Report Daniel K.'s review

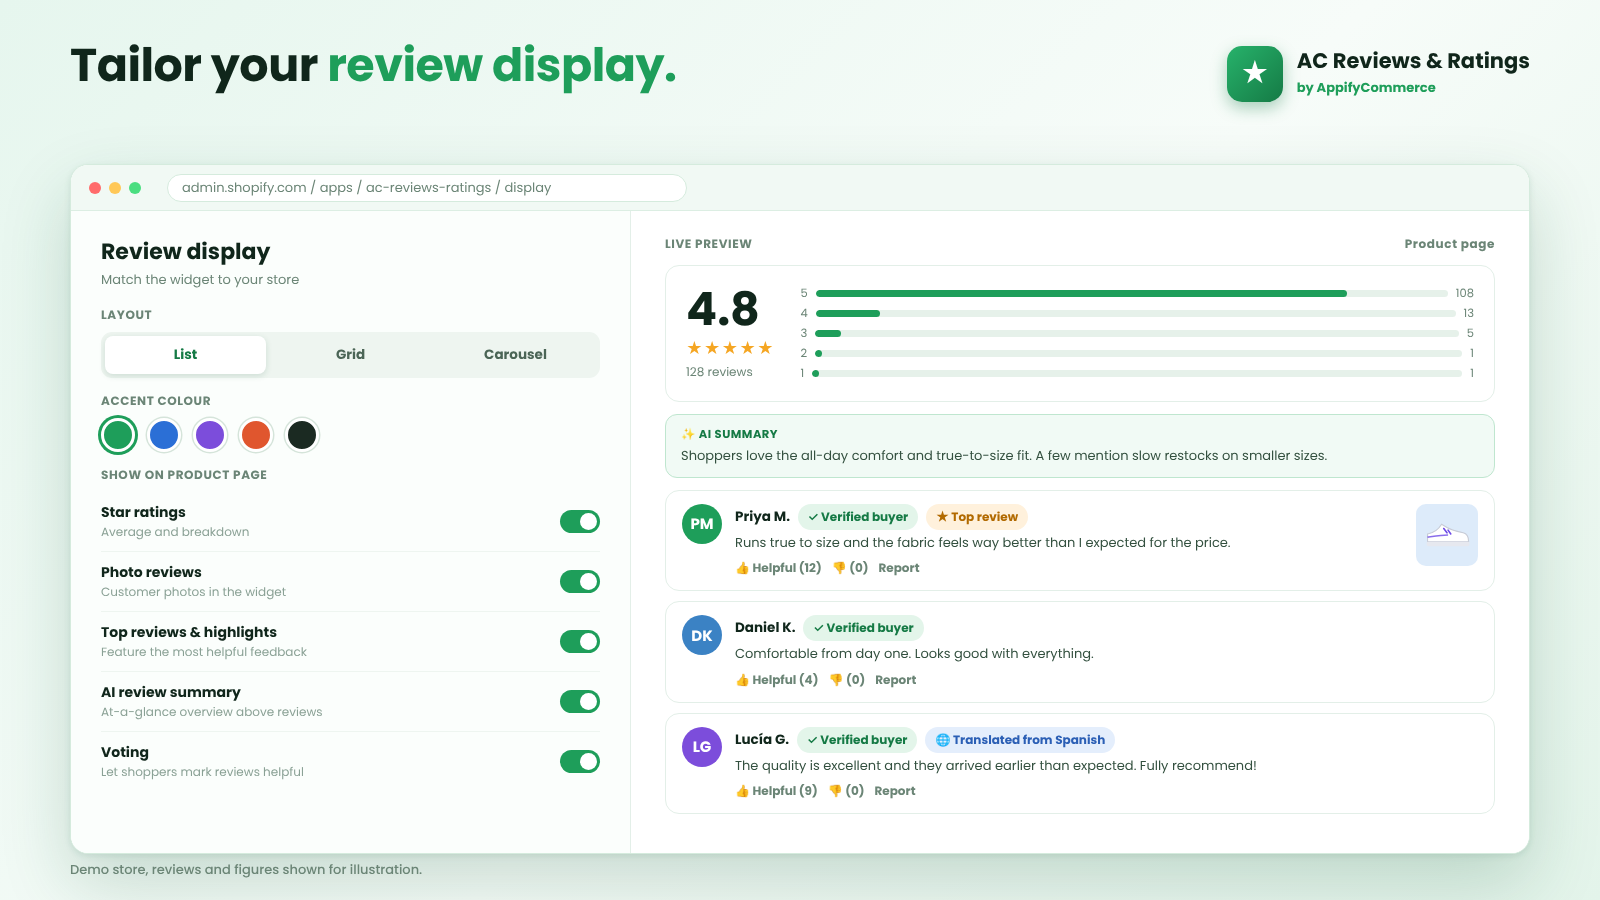pyautogui.click(x=896, y=680)
